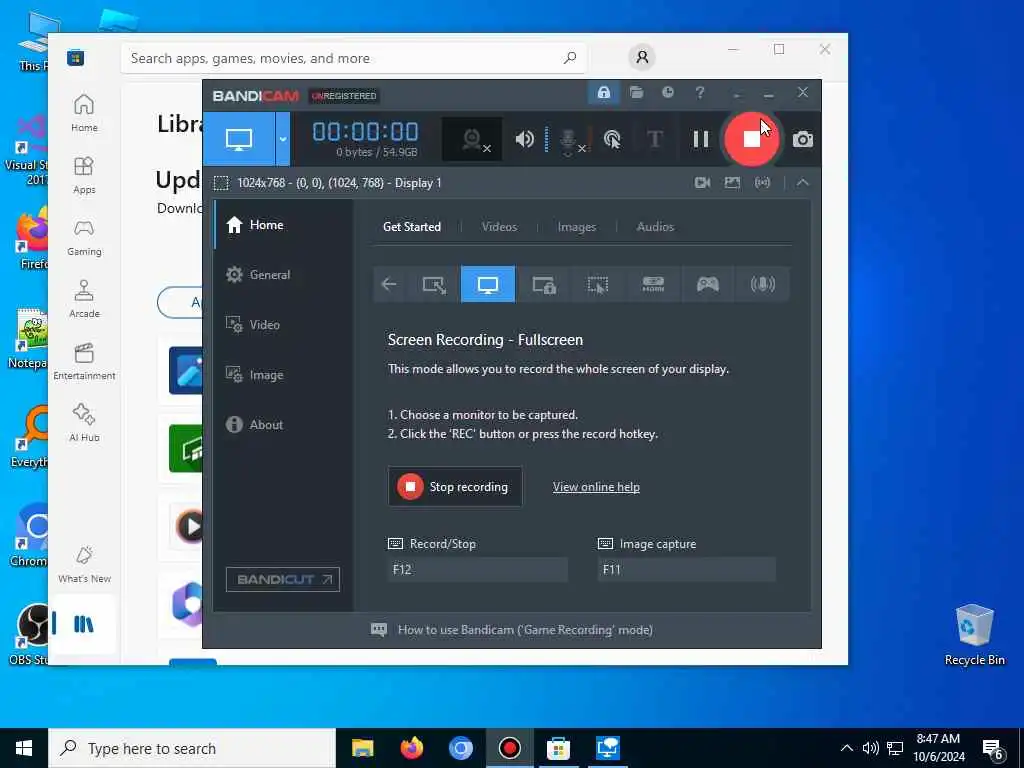Open the output folder icon in Bandicam
The image size is (1024, 768).
[636, 93]
